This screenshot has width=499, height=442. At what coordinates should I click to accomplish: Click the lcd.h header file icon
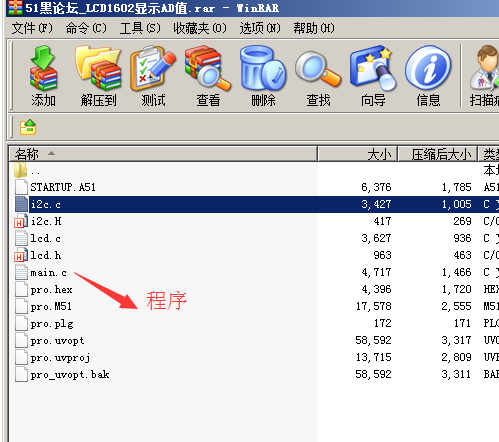pos(21,255)
